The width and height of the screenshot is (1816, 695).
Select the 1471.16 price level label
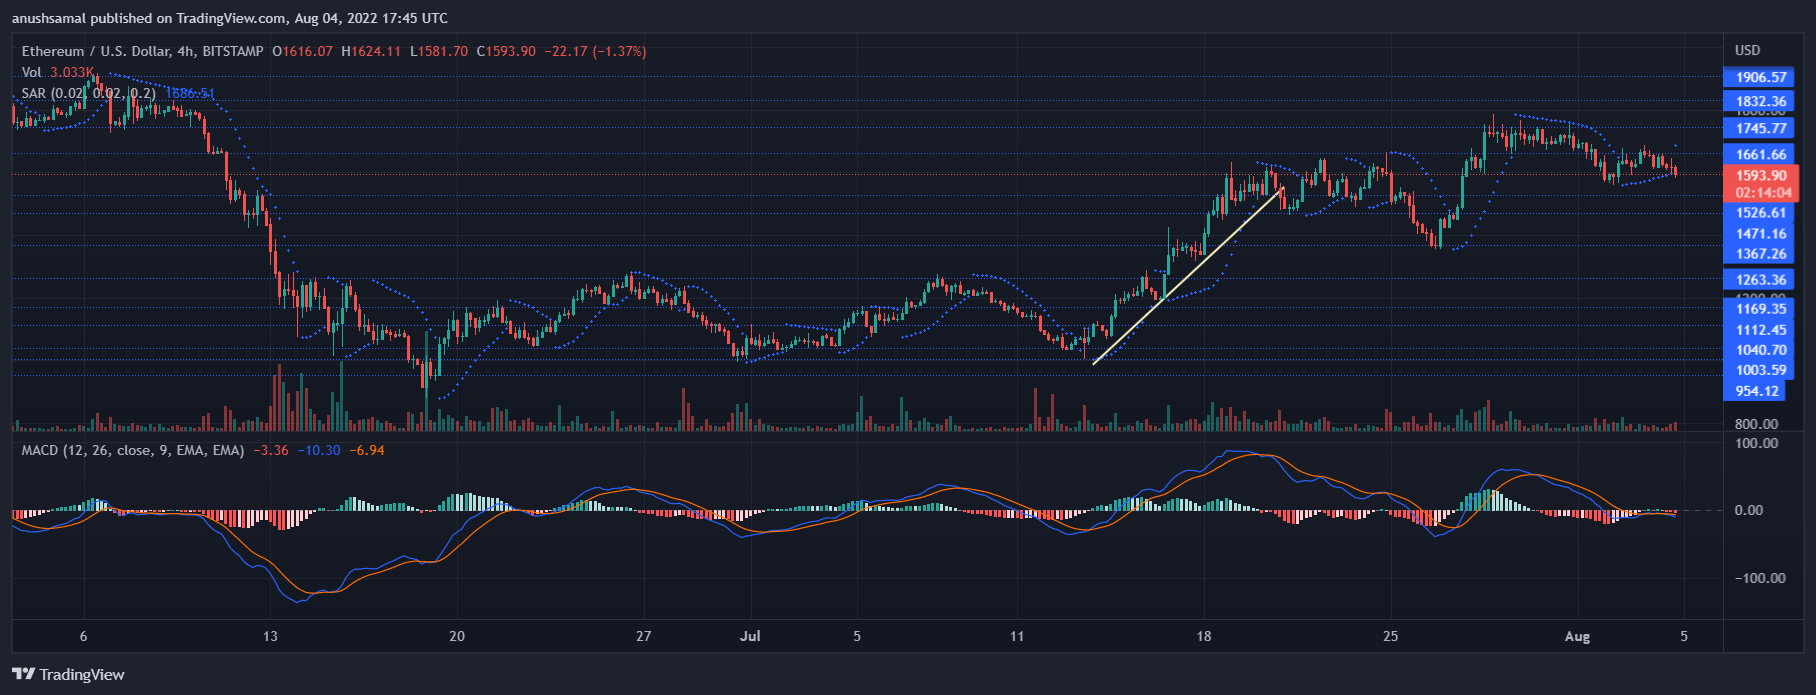1760,234
